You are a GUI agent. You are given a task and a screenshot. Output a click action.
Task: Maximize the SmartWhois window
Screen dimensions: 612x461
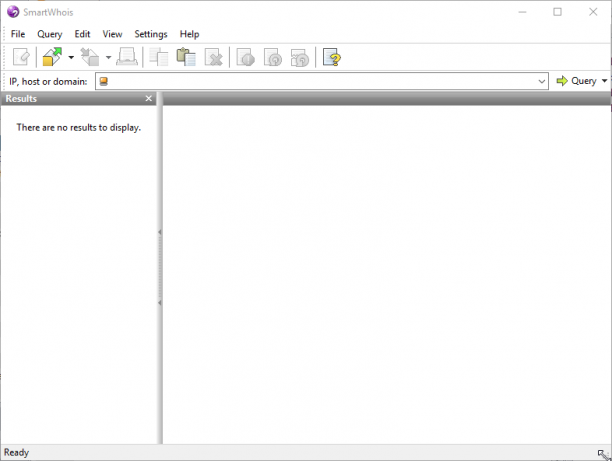[x=557, y=12]
